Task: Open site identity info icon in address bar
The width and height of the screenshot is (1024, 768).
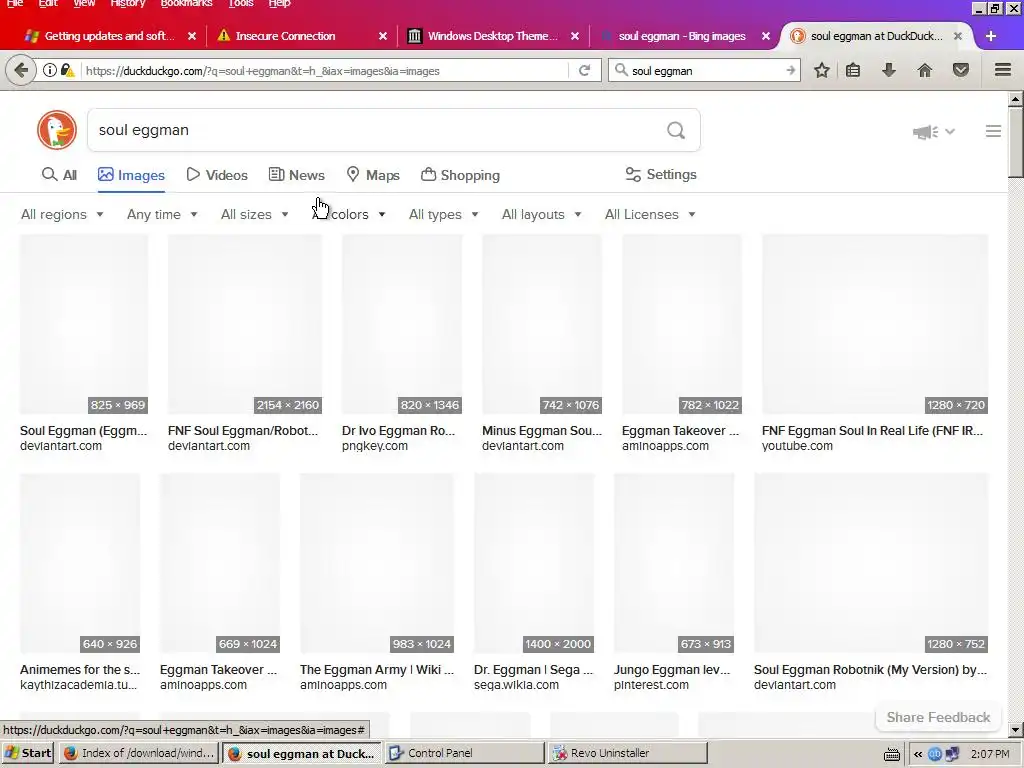Action: click(50, 70)
